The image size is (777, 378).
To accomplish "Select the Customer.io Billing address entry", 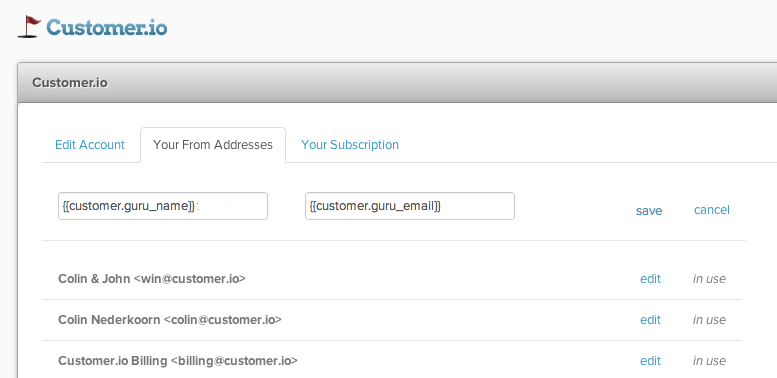I will click(178, 361).
